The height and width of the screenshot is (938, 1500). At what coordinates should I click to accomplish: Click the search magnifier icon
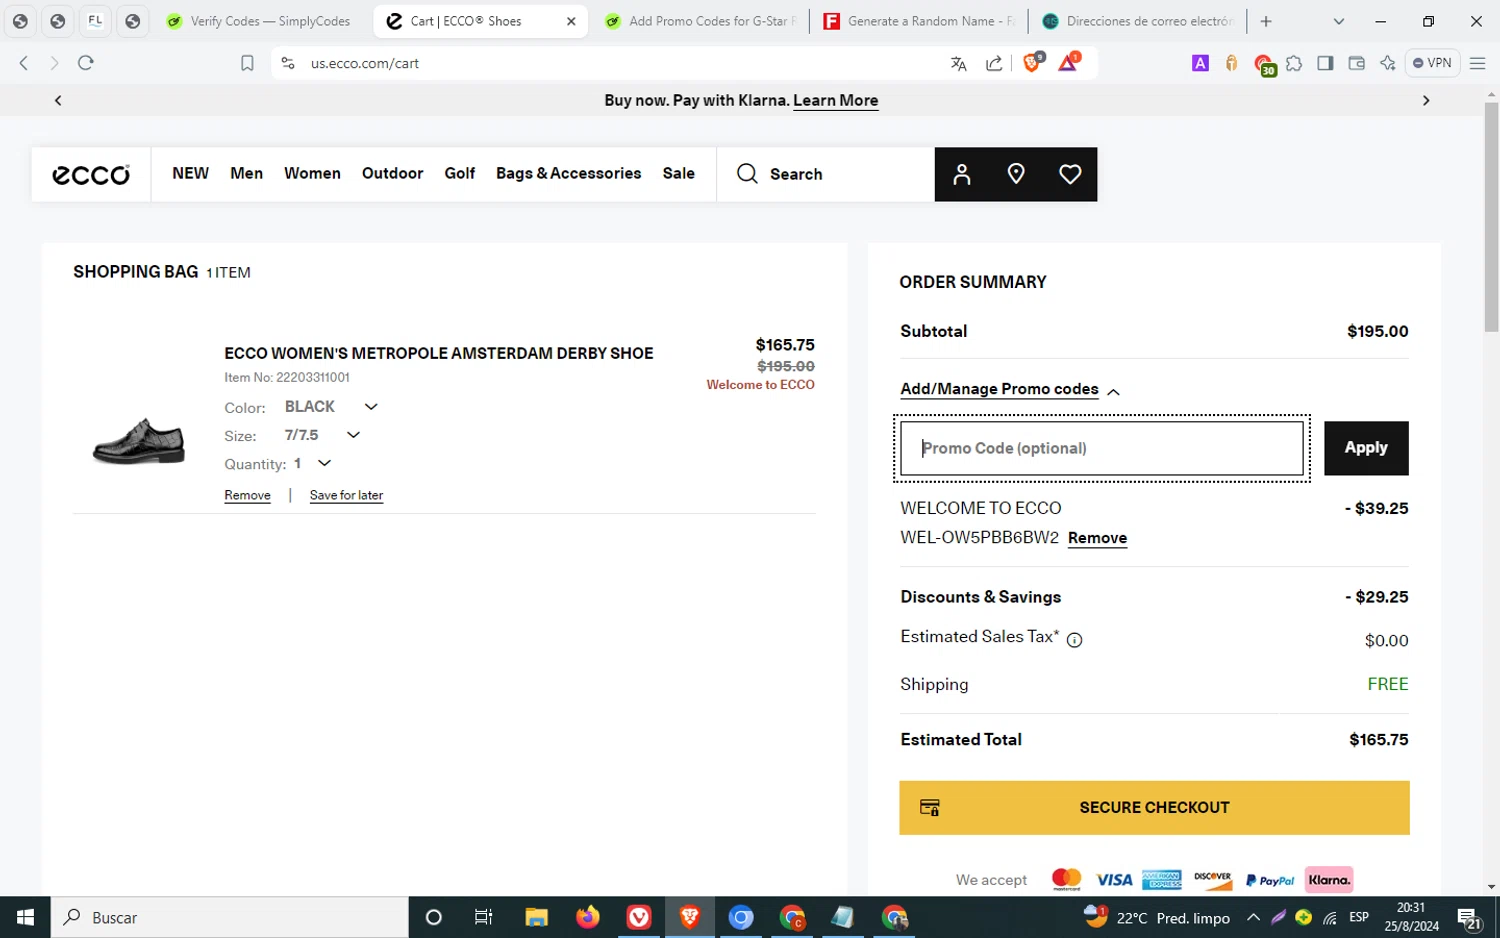(x=747, y=174)
